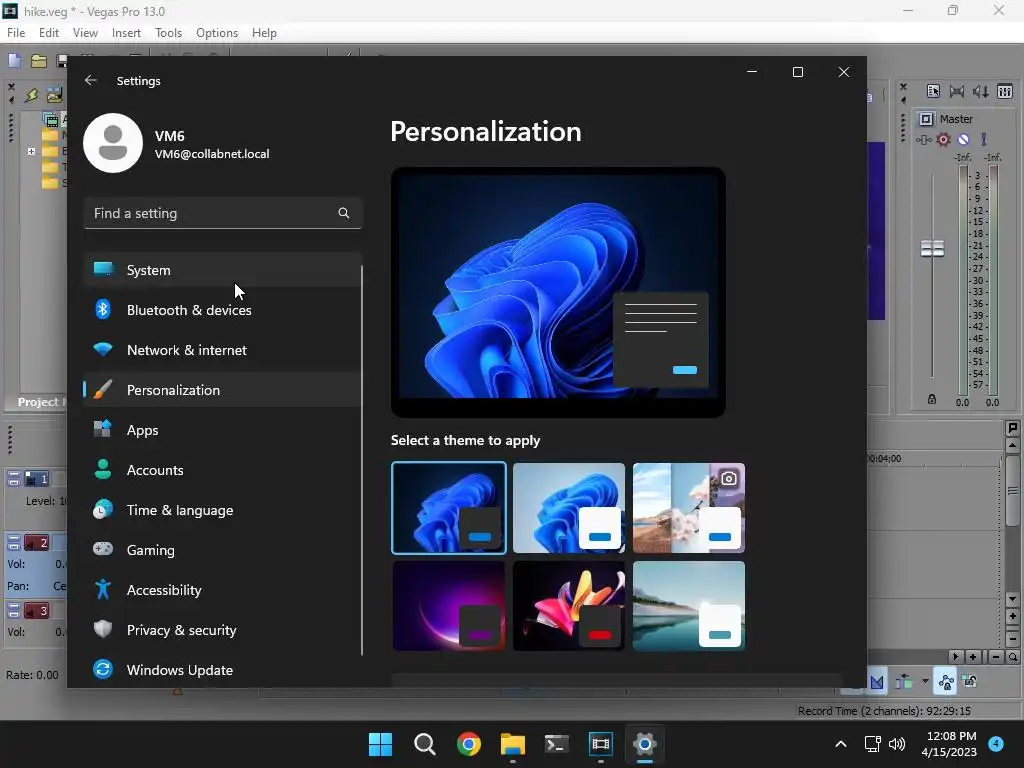
Task: Open the Apps settings page
Action: click(222, 430)
